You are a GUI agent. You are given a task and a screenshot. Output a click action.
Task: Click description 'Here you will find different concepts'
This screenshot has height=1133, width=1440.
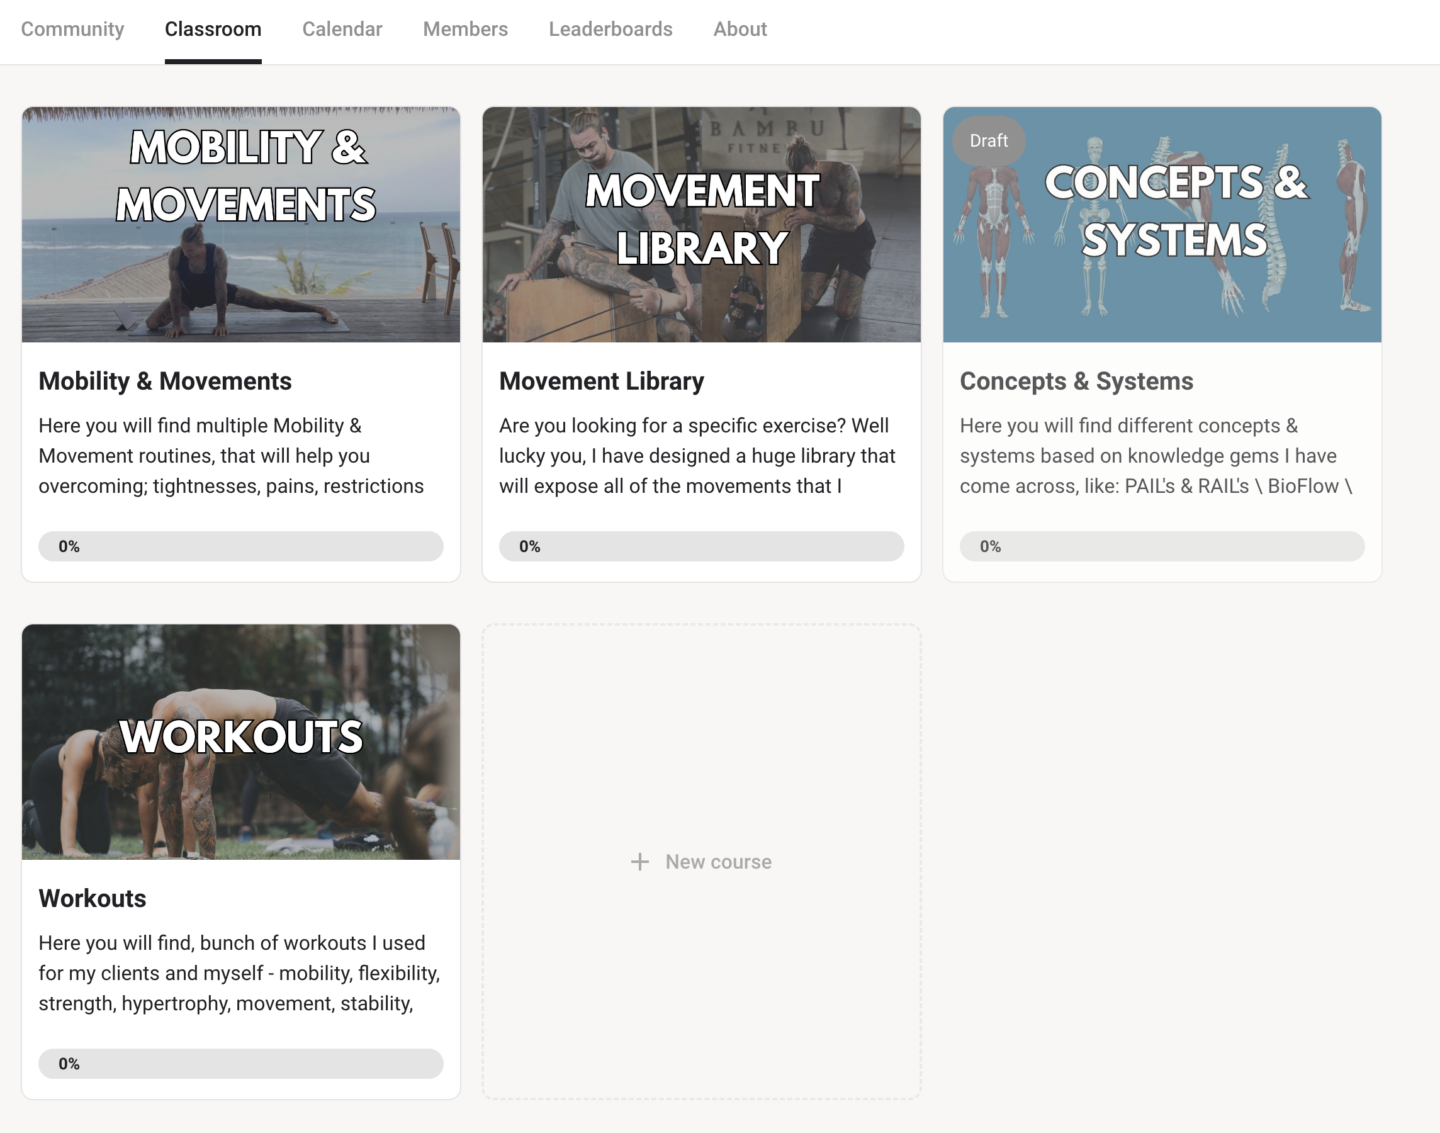(x=1156, y=456)
